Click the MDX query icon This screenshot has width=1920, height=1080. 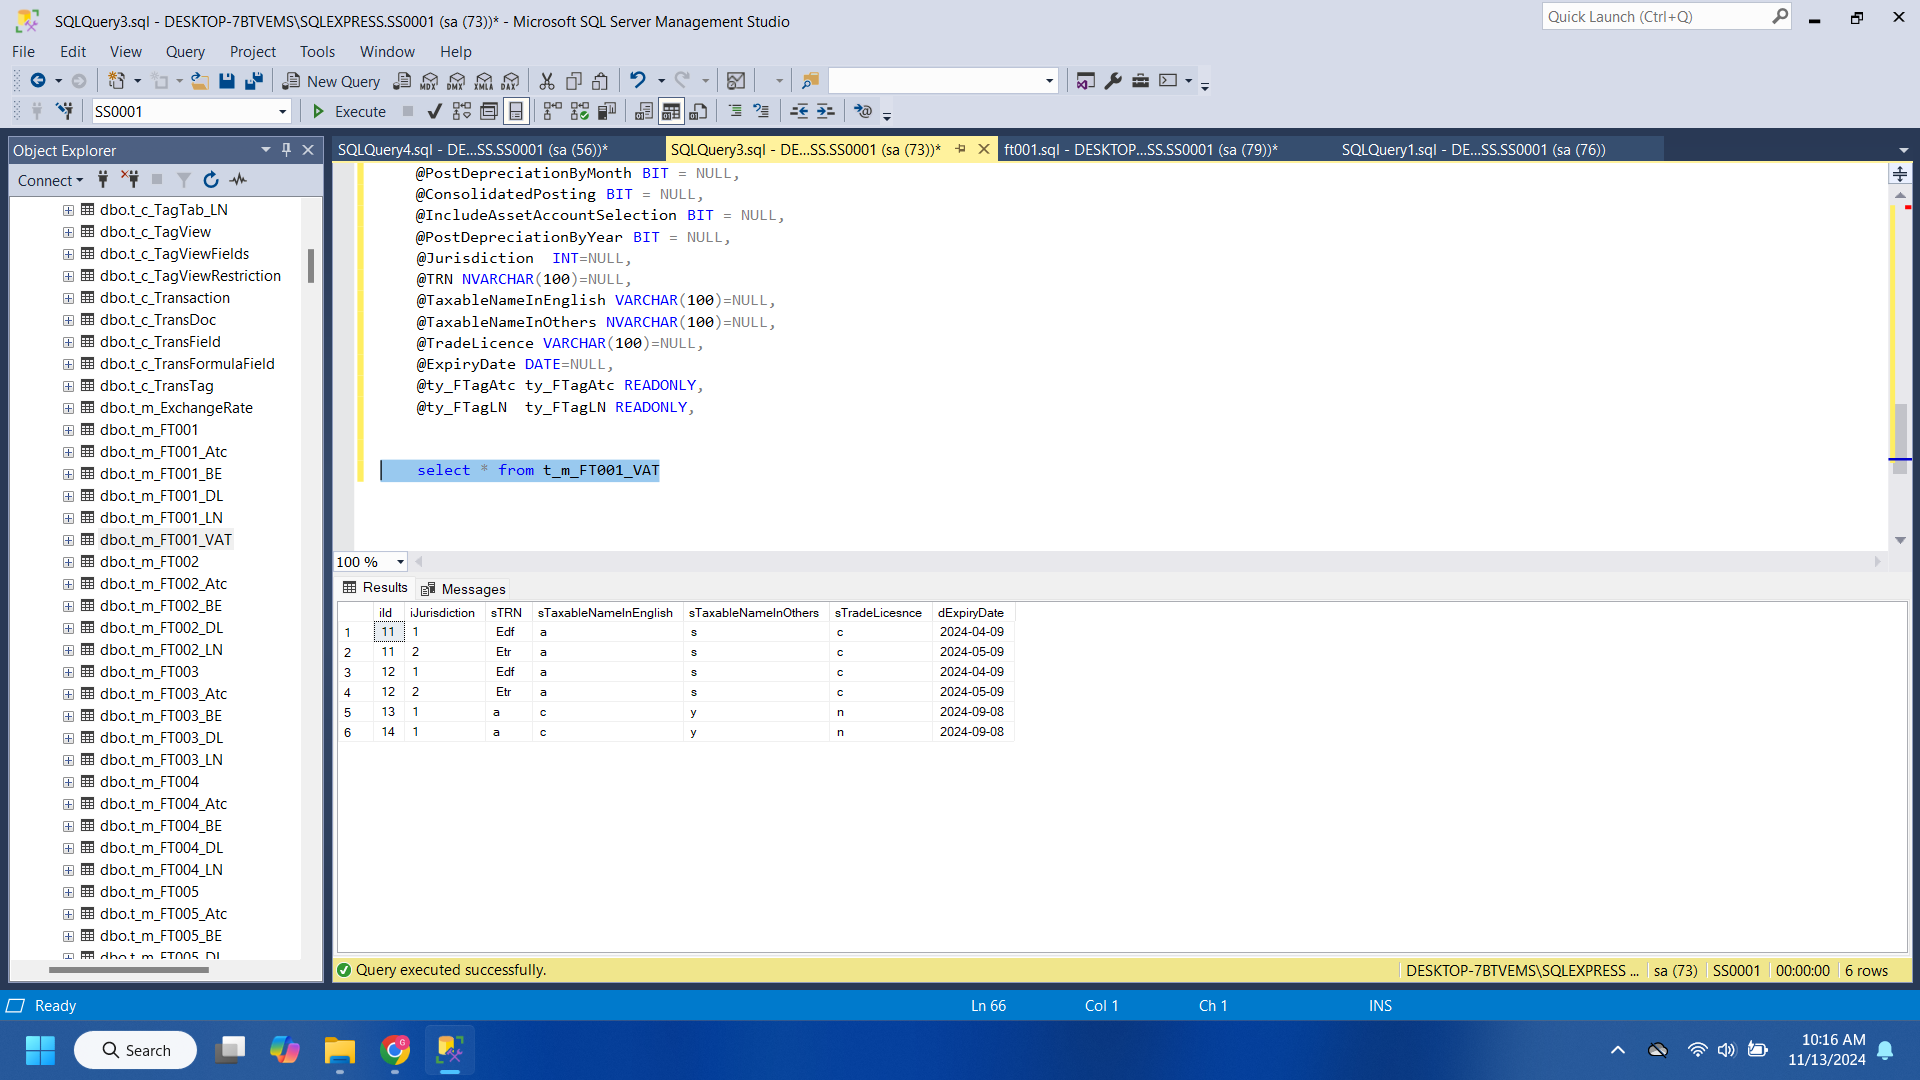[429, 81]
